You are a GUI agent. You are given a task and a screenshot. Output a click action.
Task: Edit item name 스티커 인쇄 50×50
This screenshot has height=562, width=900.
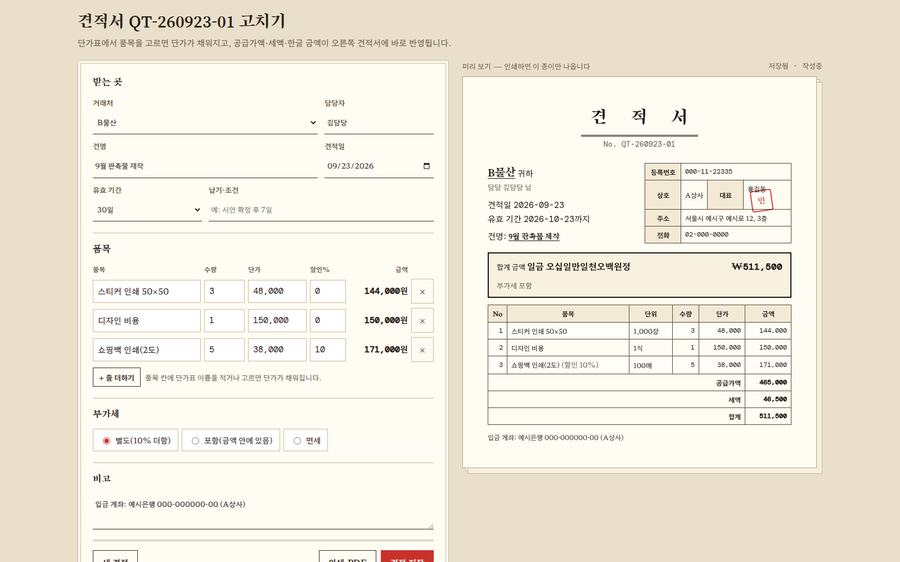[146, 291]
